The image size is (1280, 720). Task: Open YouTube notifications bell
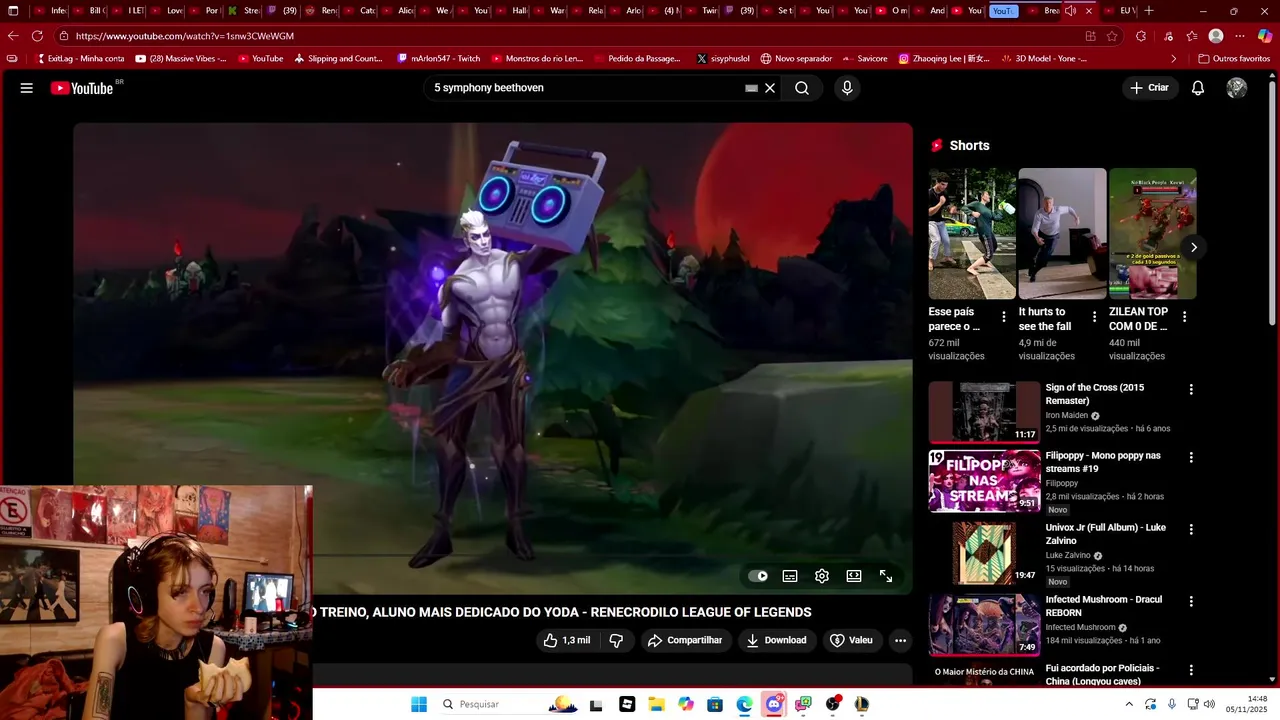tap(1198, 88)
